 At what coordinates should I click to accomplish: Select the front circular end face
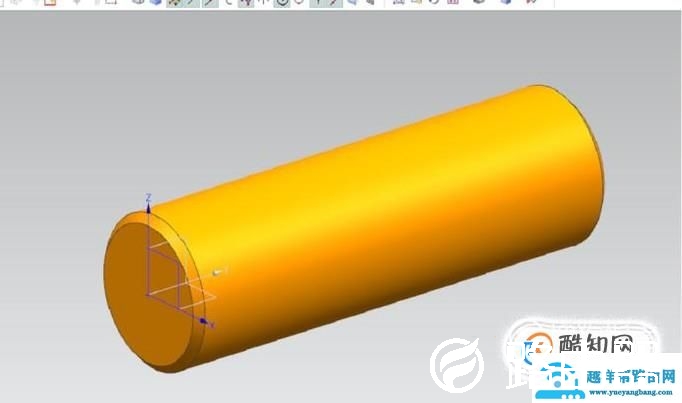[150, 300]
